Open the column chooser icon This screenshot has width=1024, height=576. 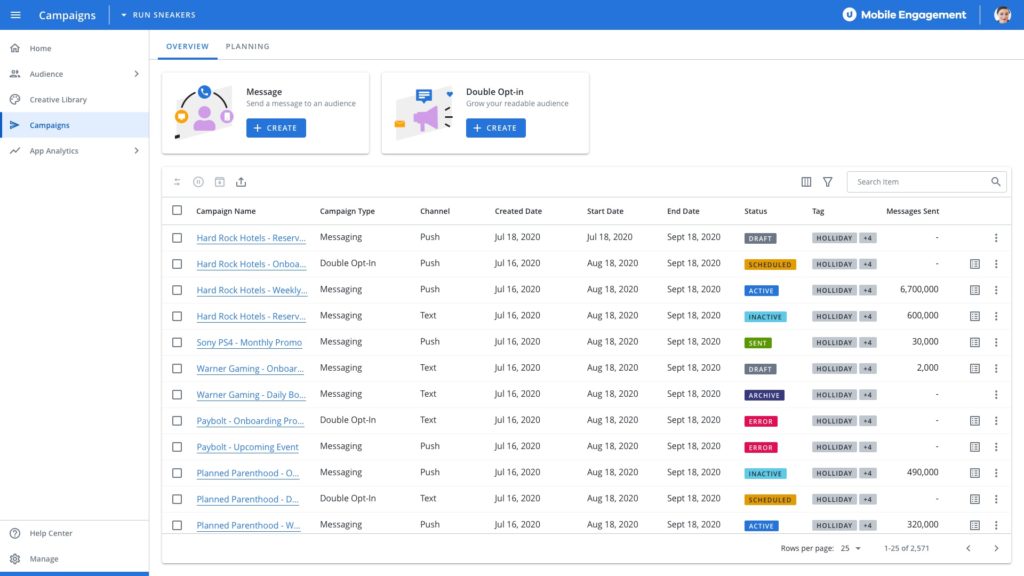(x=807, y=182)
